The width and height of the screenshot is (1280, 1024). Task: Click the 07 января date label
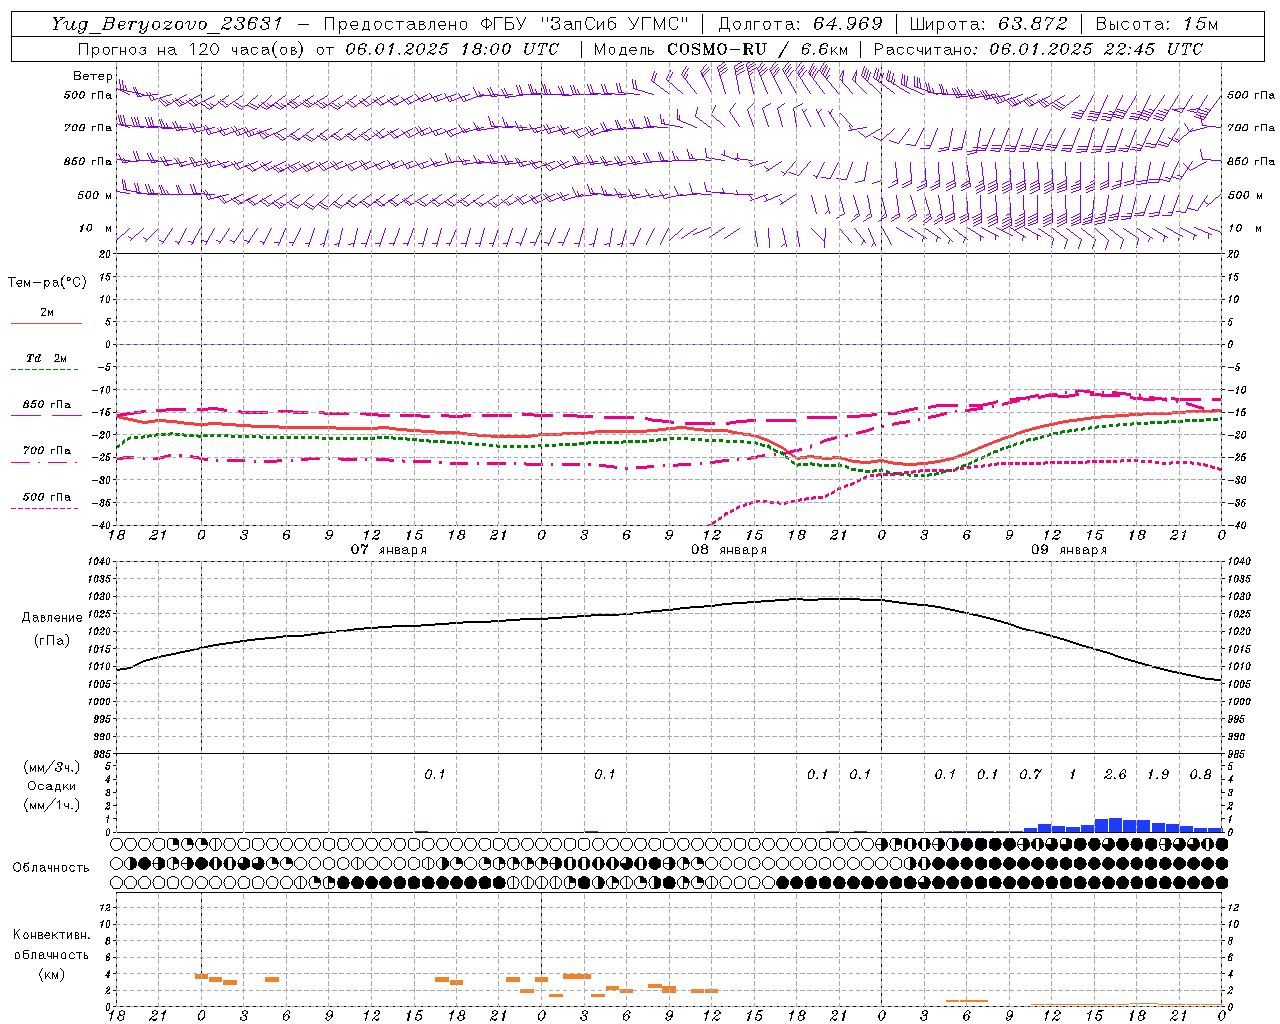point(389,550)
